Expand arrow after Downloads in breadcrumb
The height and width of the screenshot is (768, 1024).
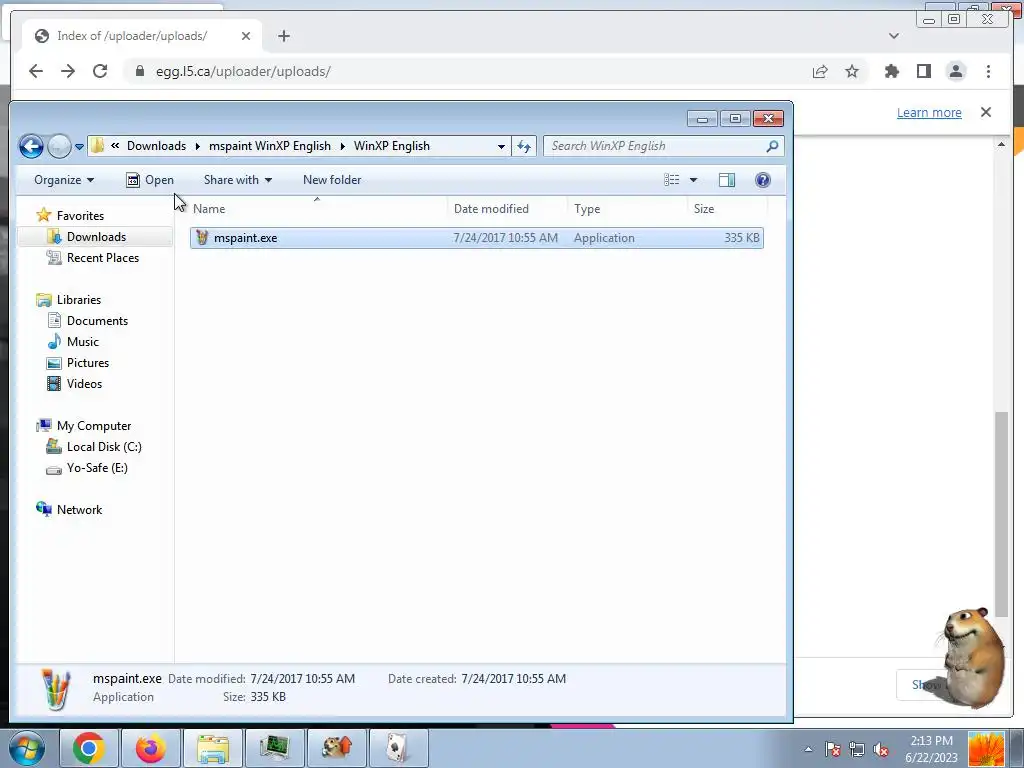pyautogui.click(x=198, y=146)
